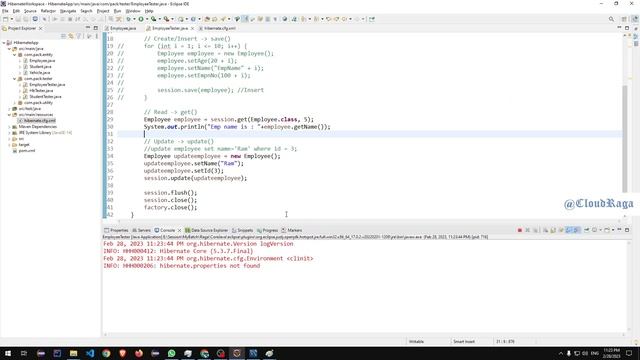Open Chrome from the taskbar

click(106, 353)
